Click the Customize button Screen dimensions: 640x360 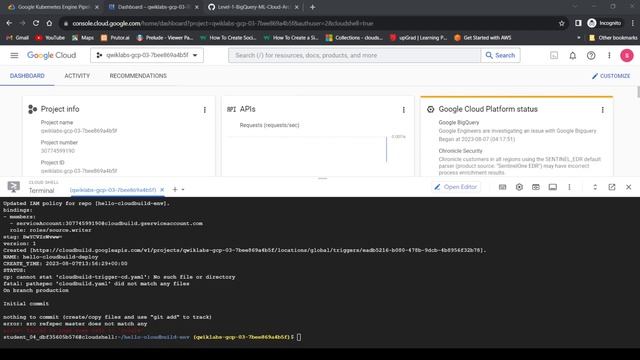click(x=611, y=76)
